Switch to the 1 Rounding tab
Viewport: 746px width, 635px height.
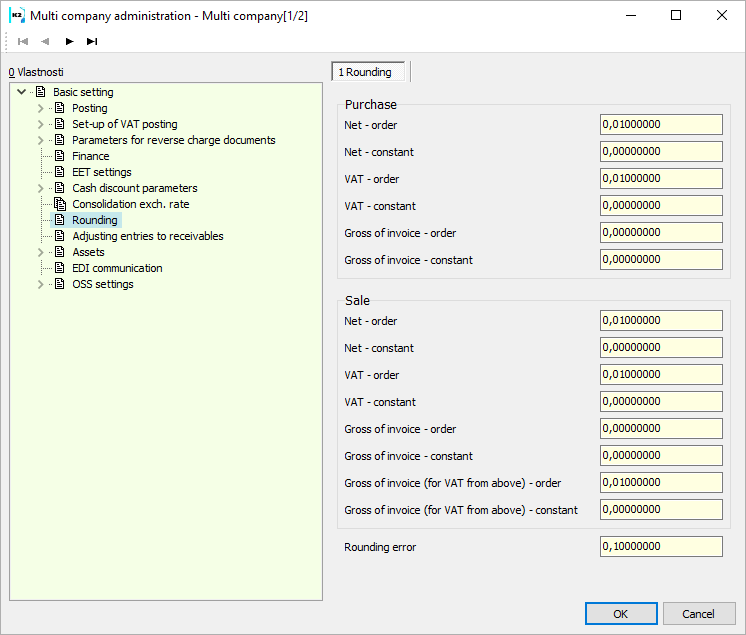click(x=368, y=72)
